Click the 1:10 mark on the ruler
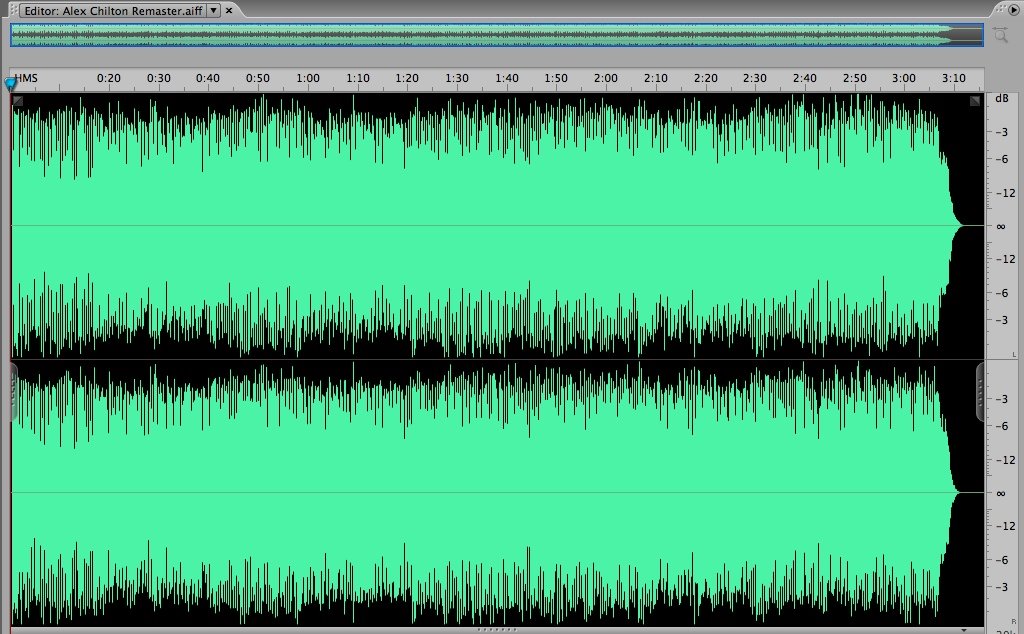1024x634 pixels. tap(357, 78)
